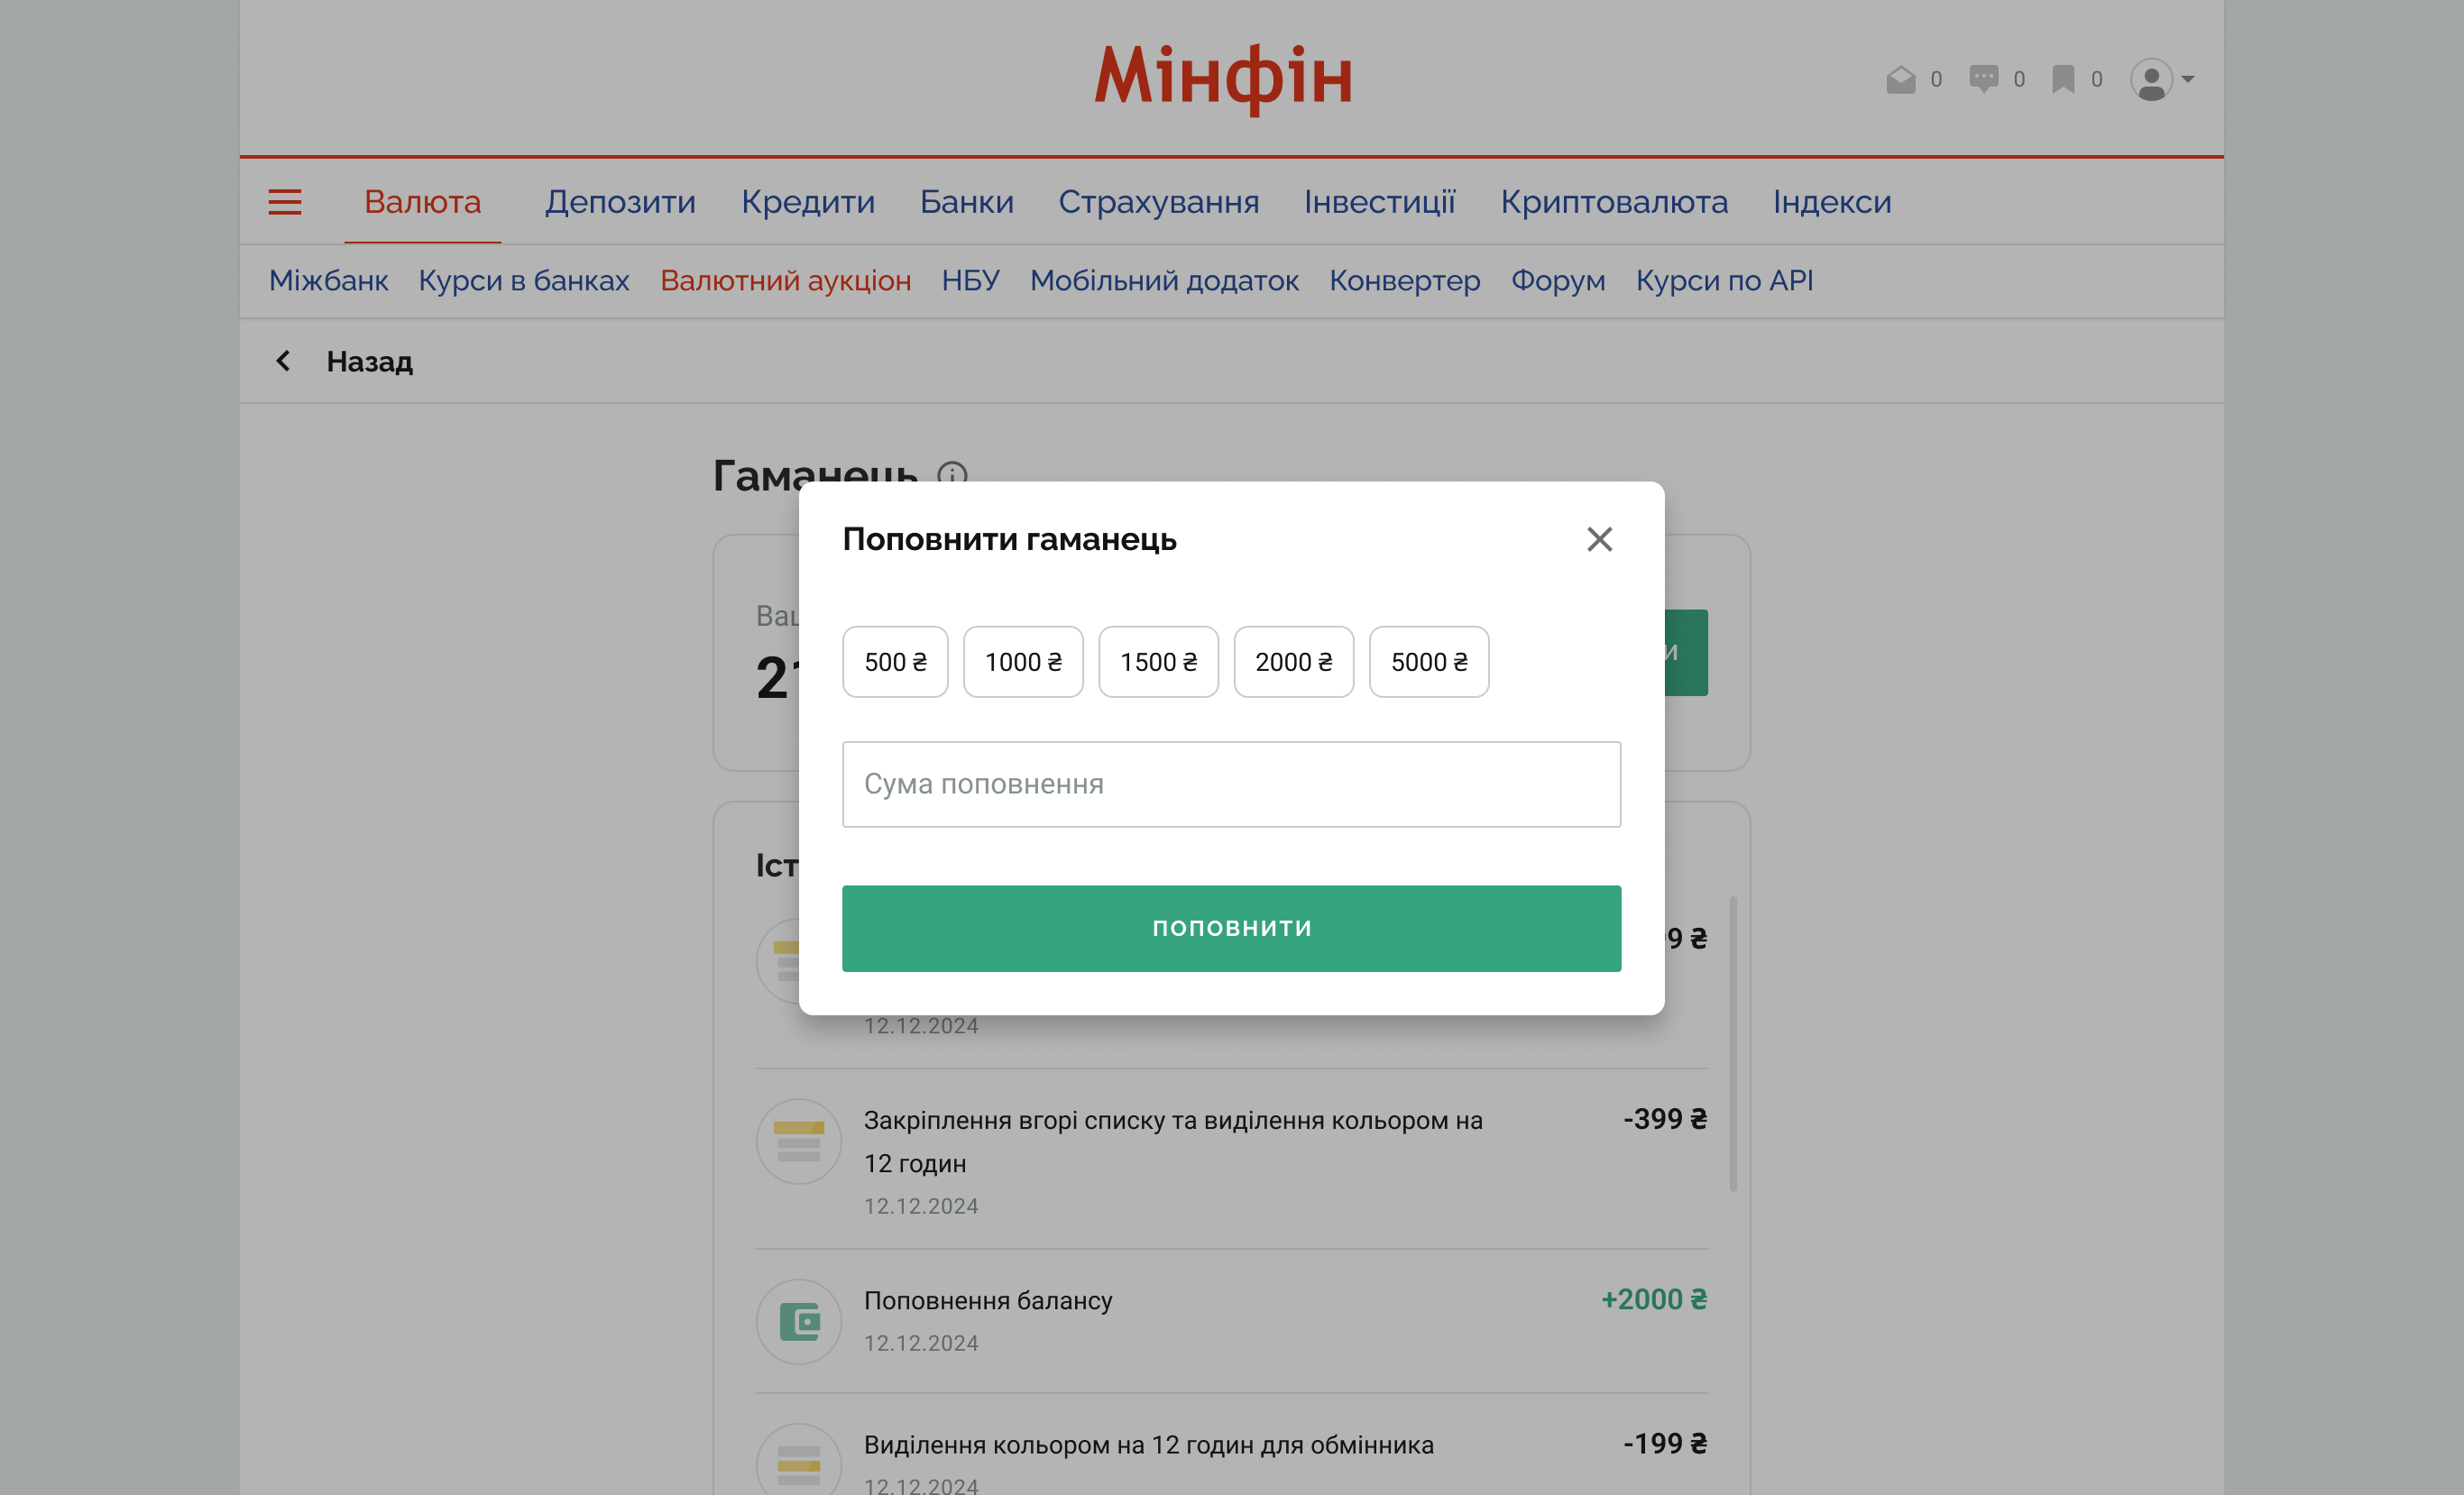Open the bookmarks icon in header
The image size is (2464, 1495).
[x=2063, y=79]
